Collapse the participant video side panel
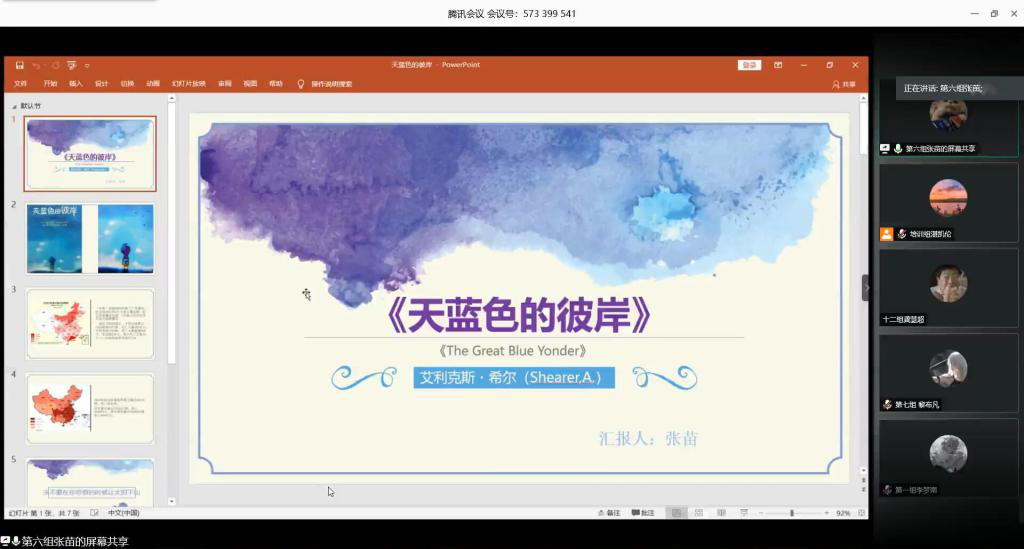 867,287
